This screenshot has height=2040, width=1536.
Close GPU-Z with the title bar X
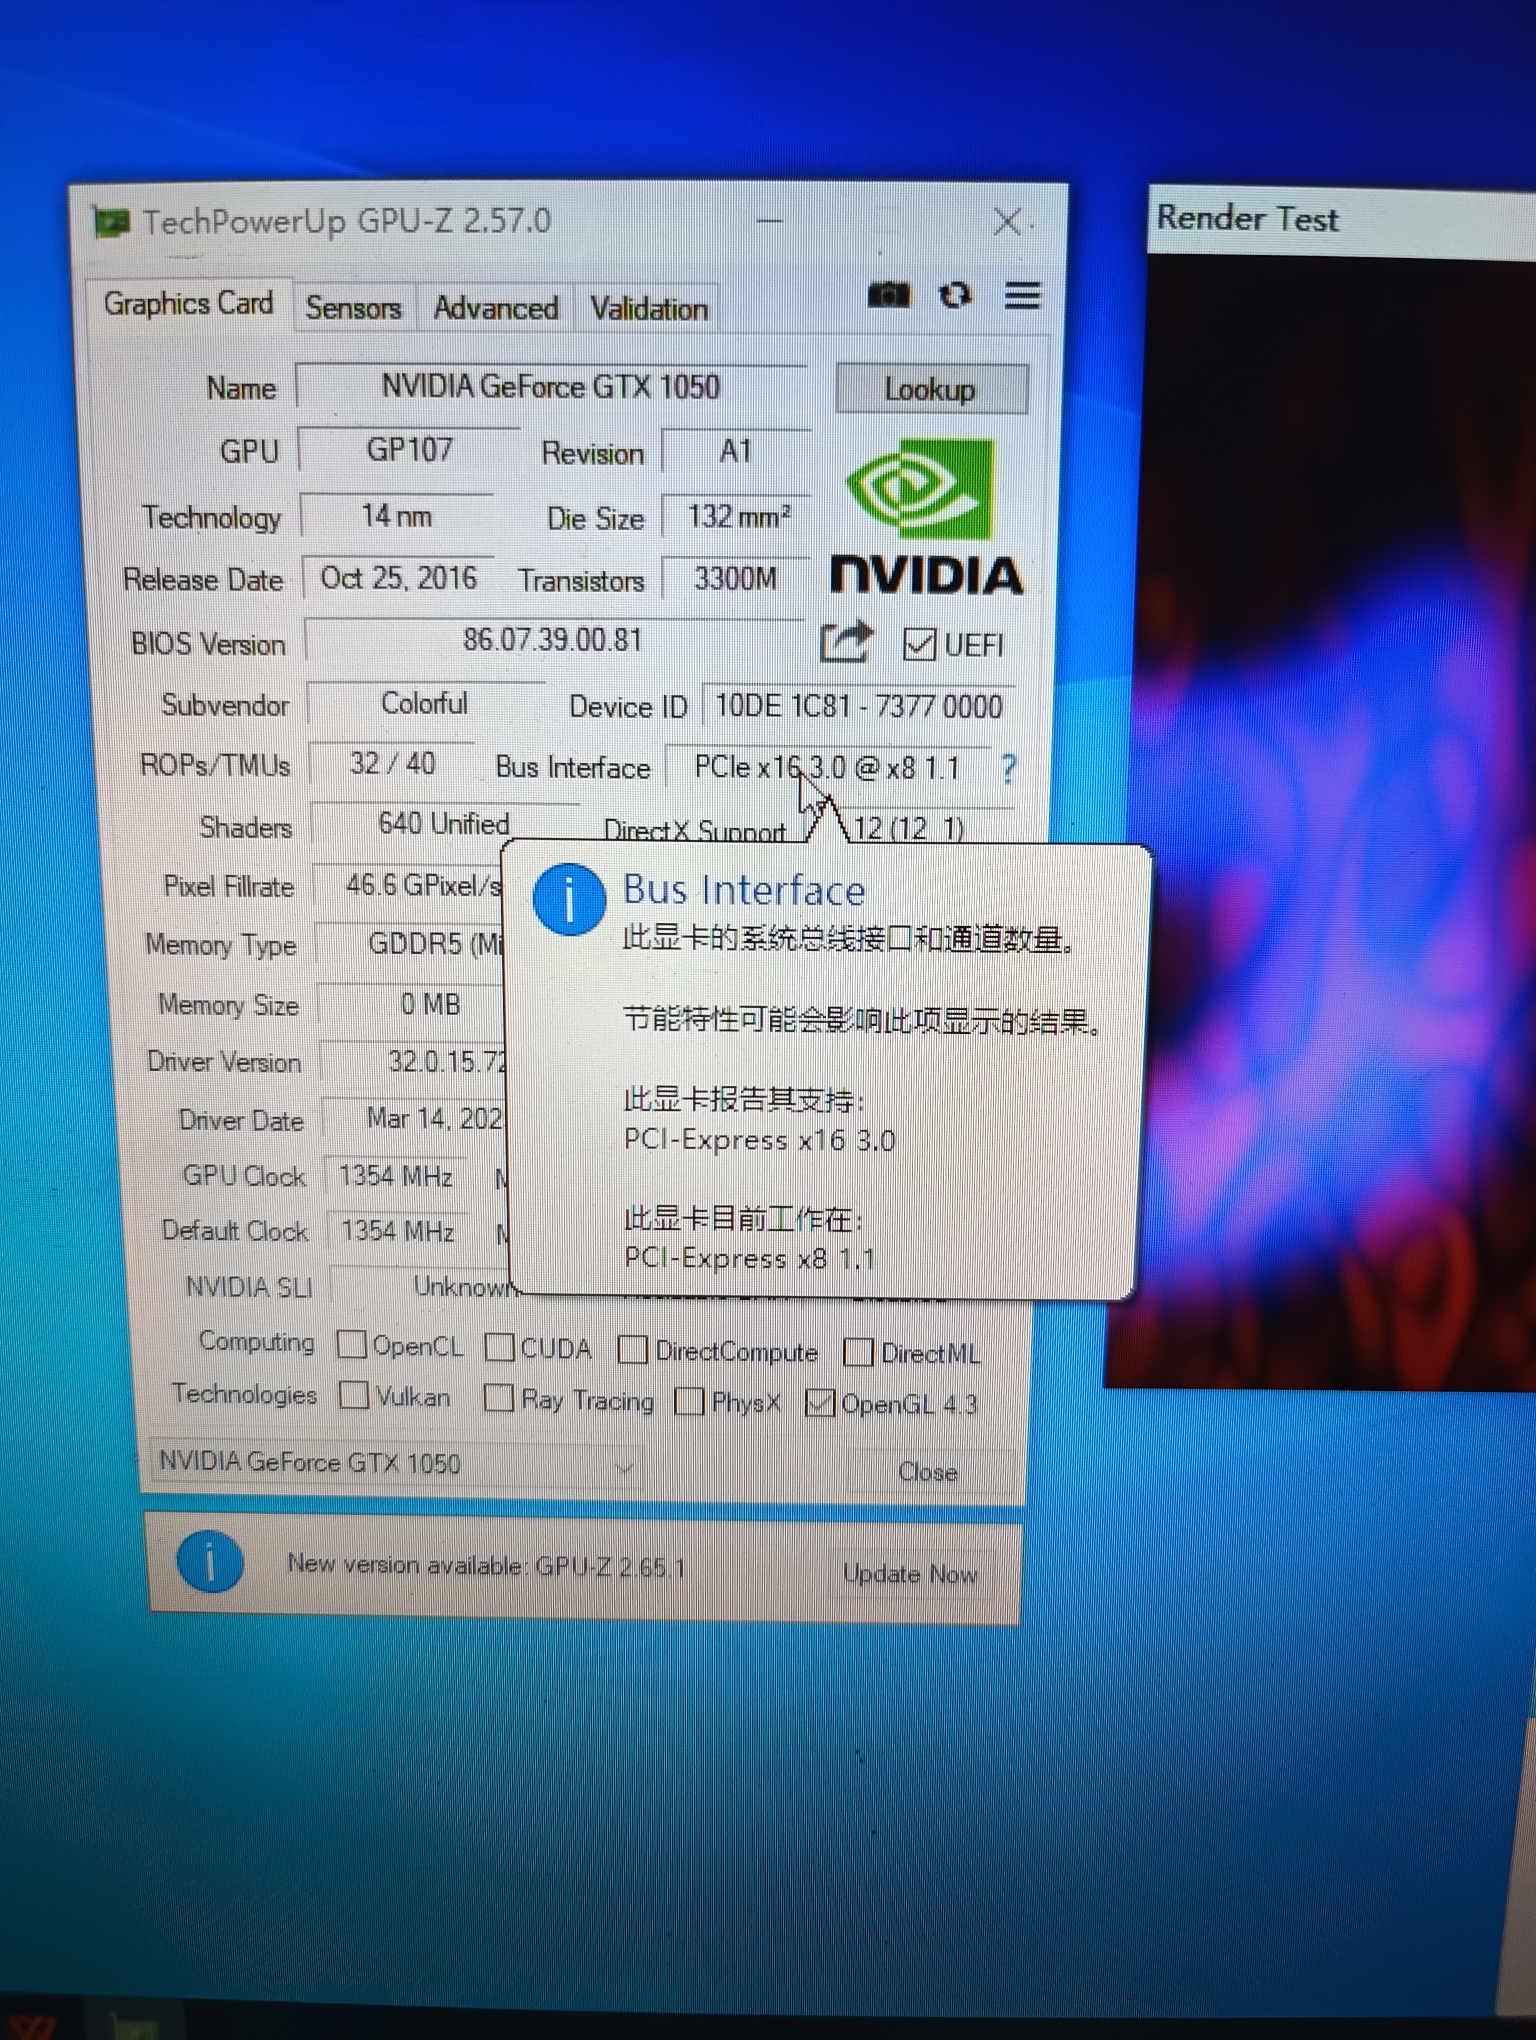pos(1007,222)
